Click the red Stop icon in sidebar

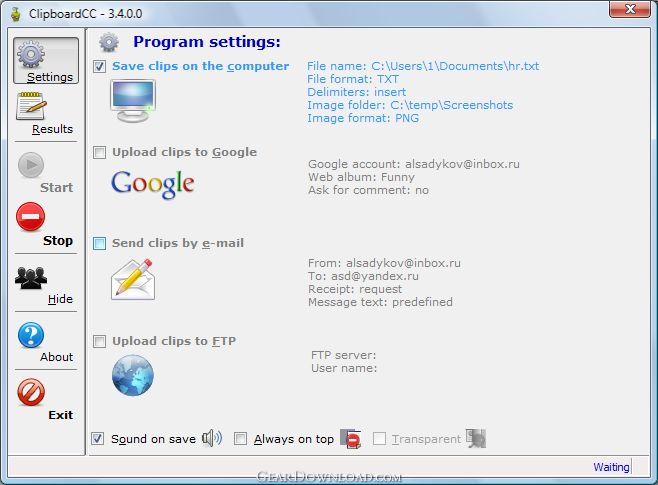click(x=31, y=216)
